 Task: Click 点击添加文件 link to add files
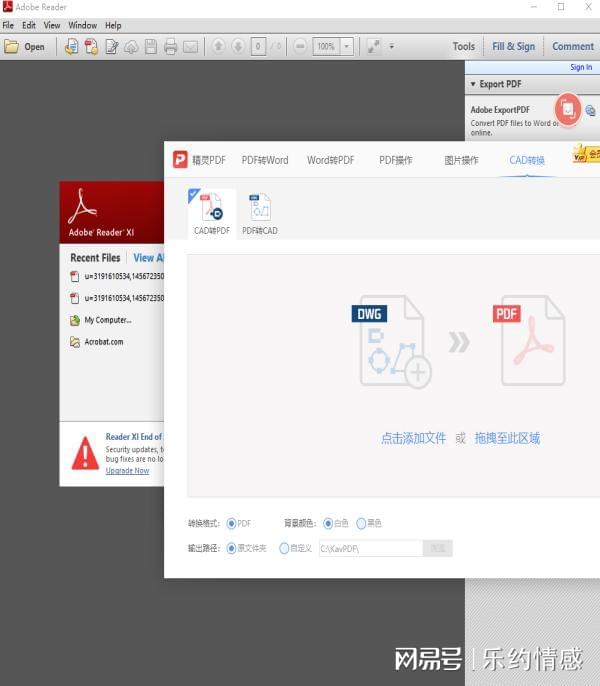(414, 438)
